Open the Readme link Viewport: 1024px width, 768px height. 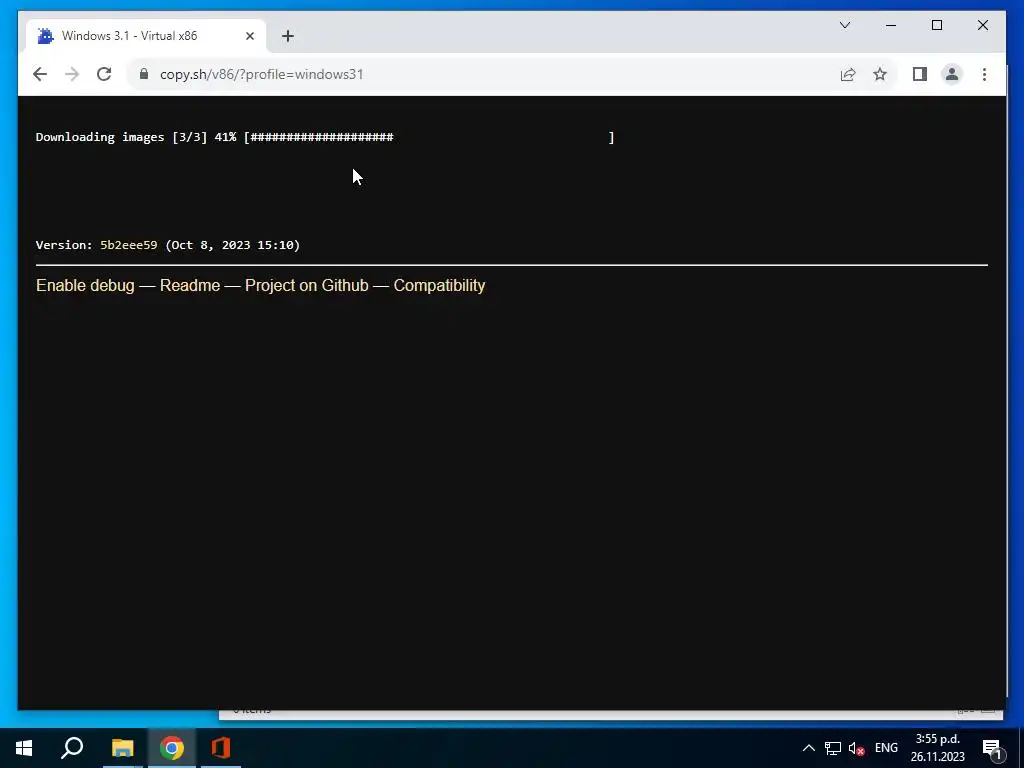190,285
